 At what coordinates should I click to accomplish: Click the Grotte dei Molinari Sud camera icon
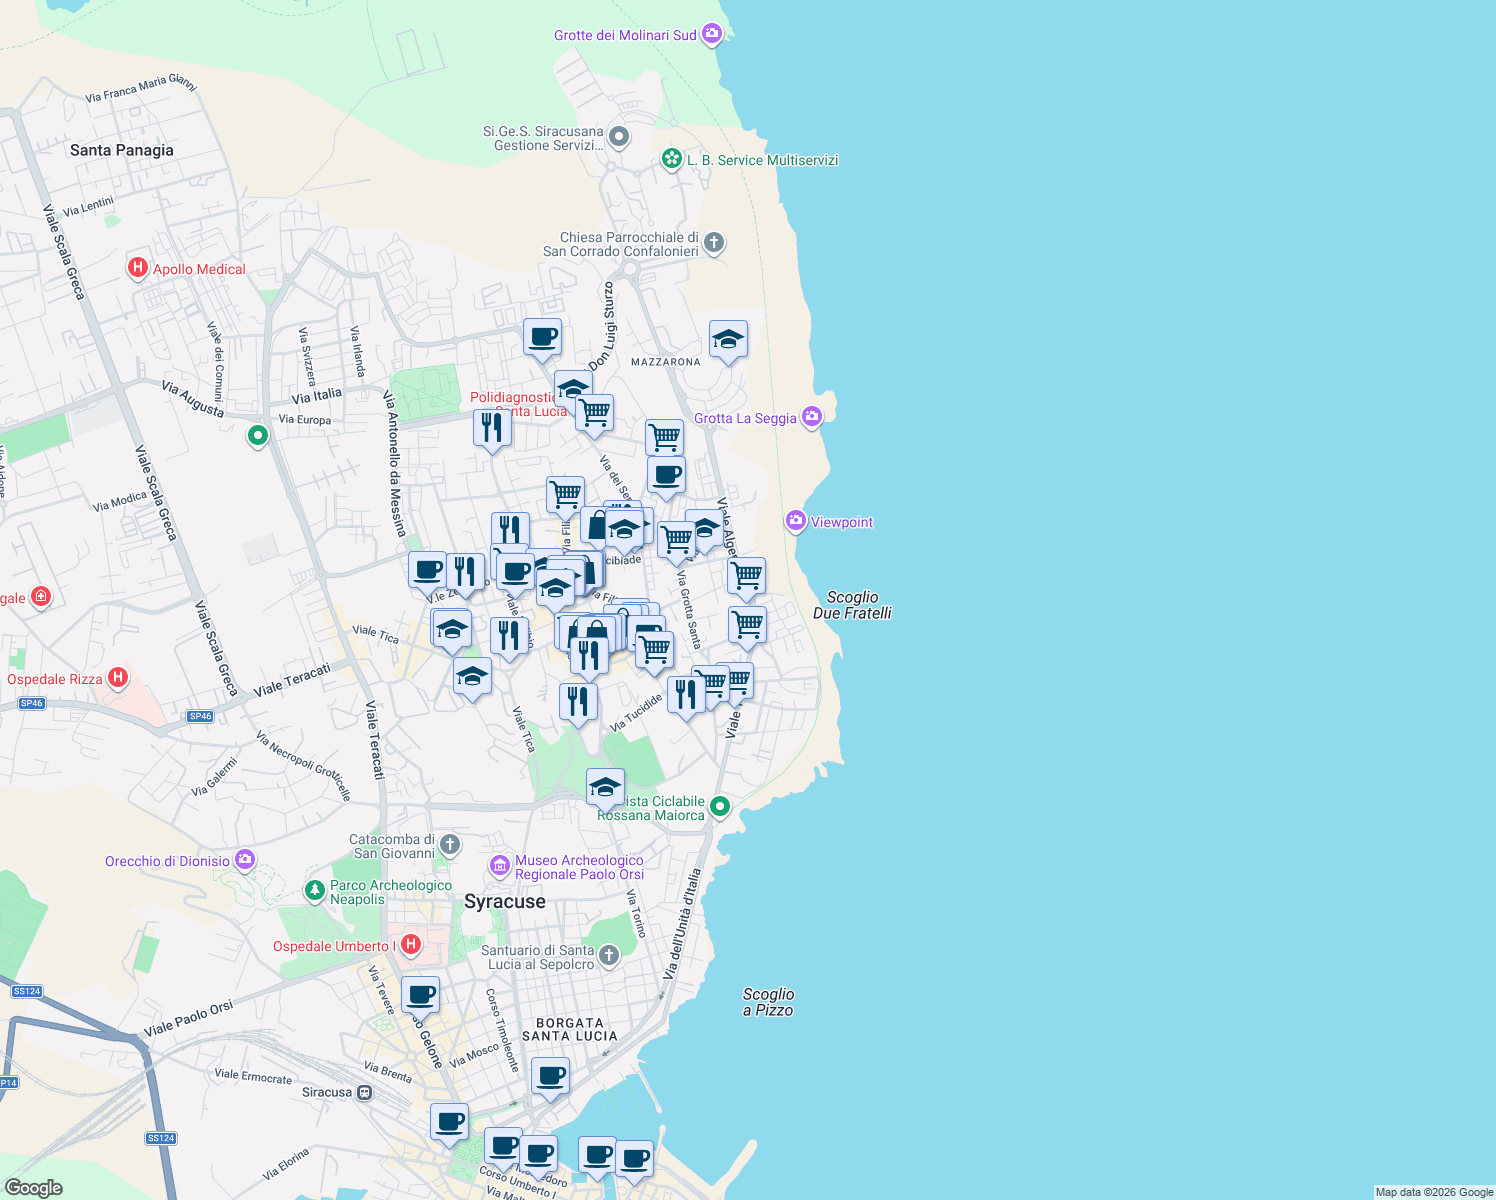pyautogui.click(x=712, y=35)
